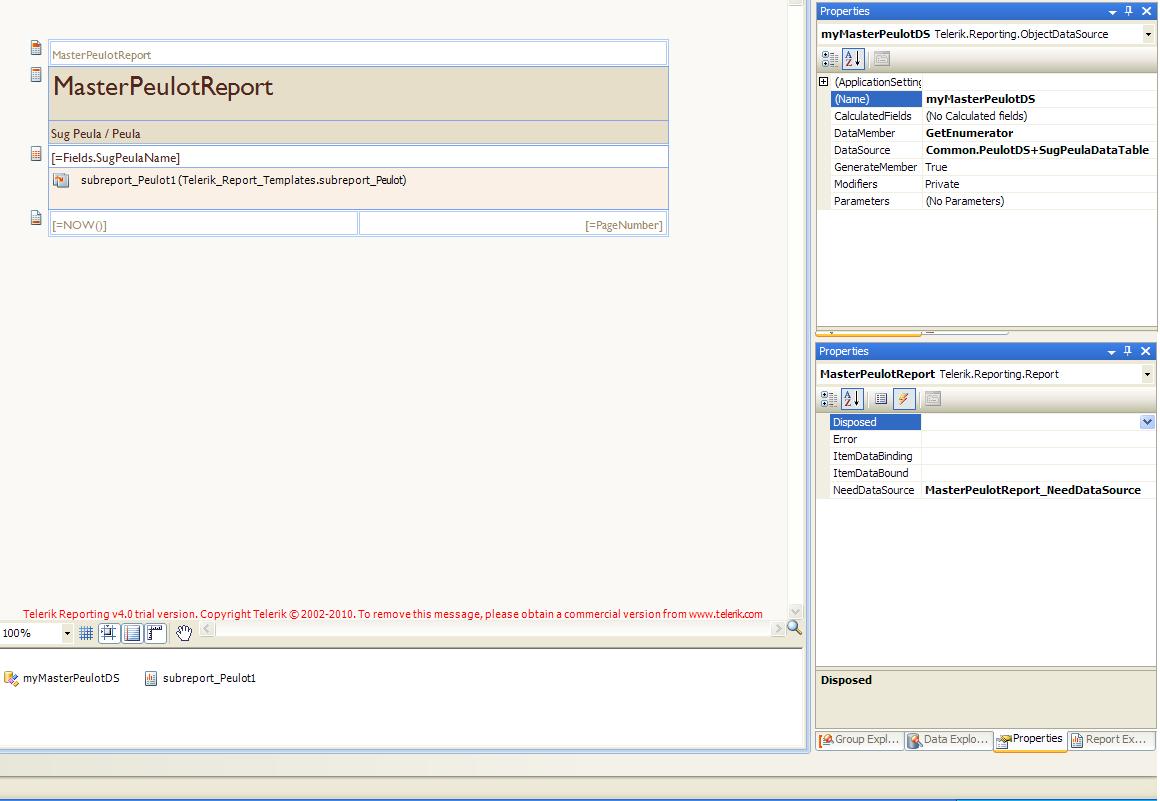Expand the (ApplicationSettings) property node
The height and width of the screenshot is (801, 1160).
point(823,82)
